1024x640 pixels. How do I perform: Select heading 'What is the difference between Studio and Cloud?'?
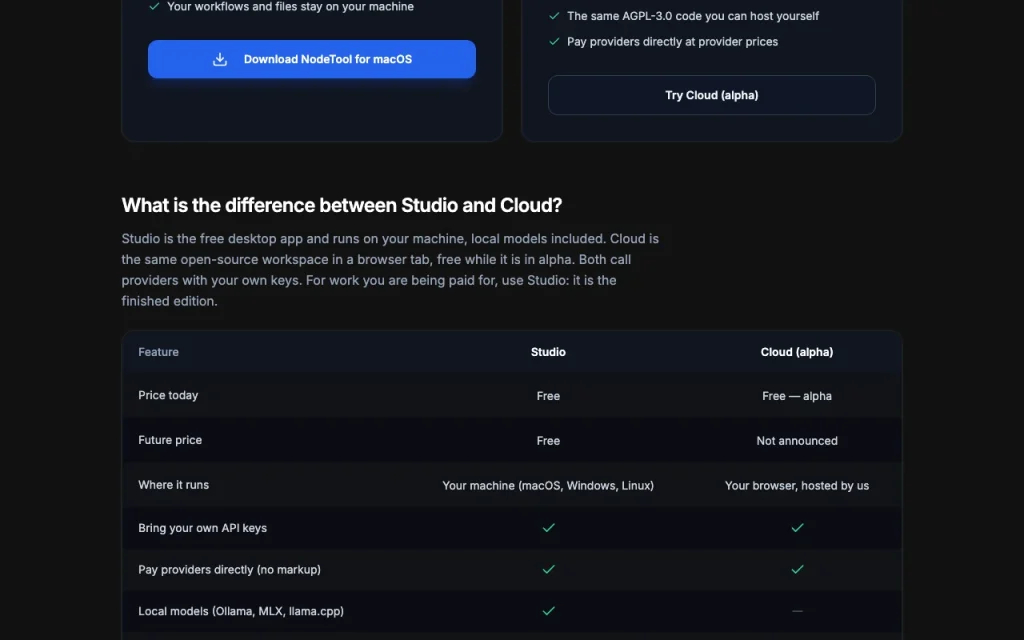point(342,205)
